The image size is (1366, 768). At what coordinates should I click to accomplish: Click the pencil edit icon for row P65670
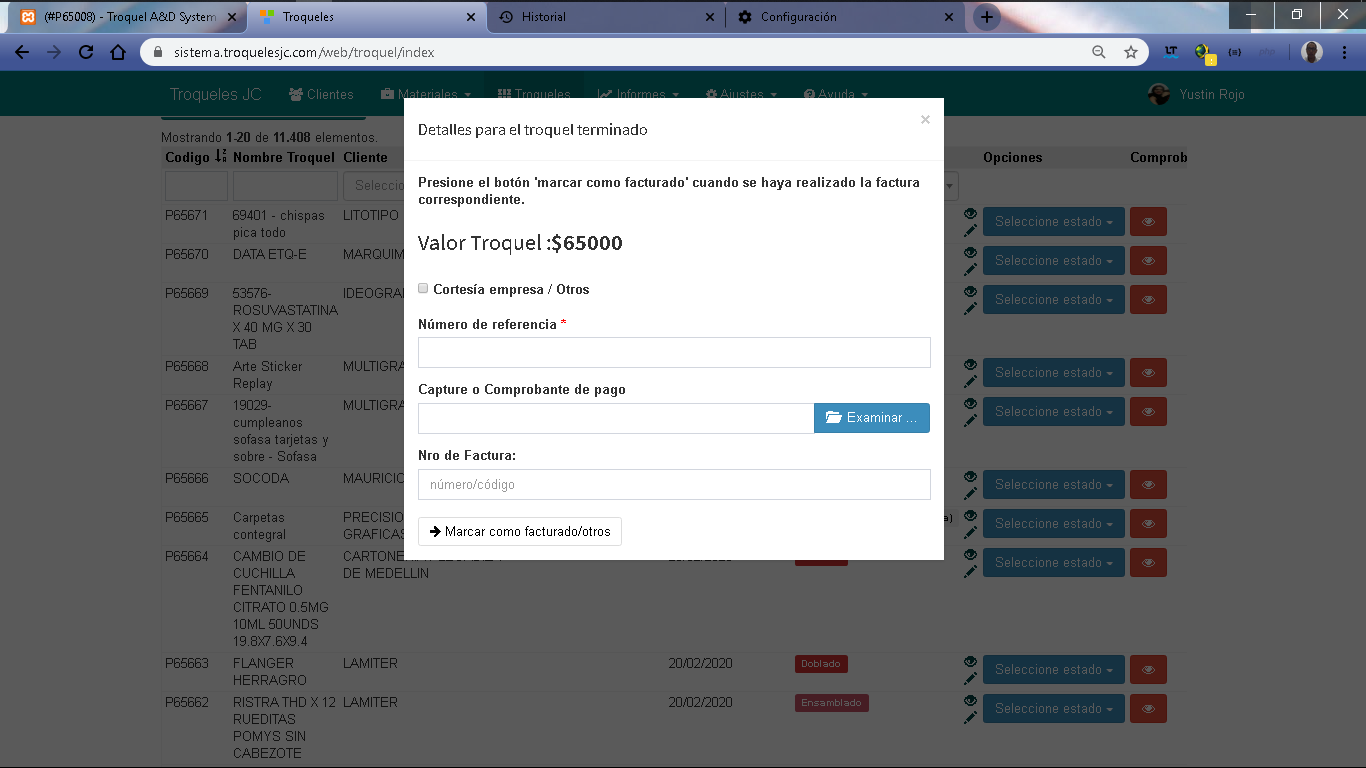[970, 269]
